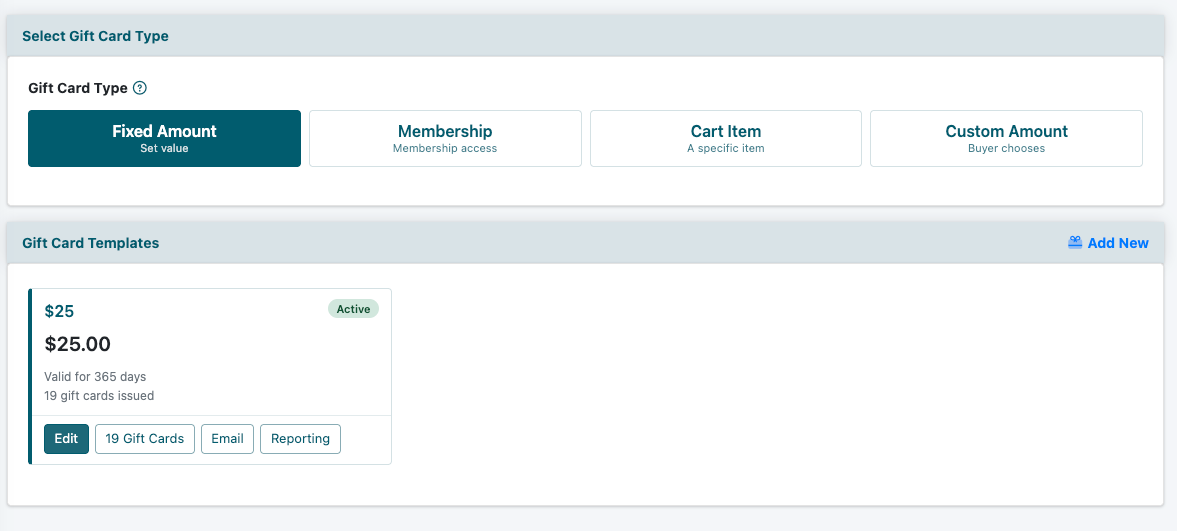Image resolution: width=1177 pixels, height=531 pixels.
Task: Click the Gift Card Templates header
Action: 91,243
